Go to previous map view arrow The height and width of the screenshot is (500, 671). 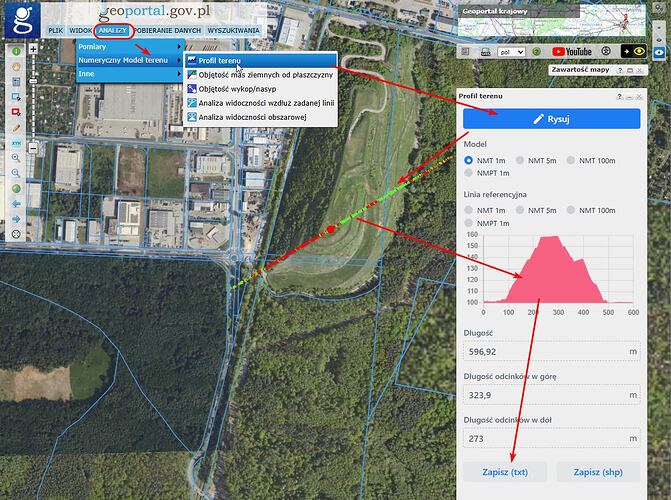point(16,204)
